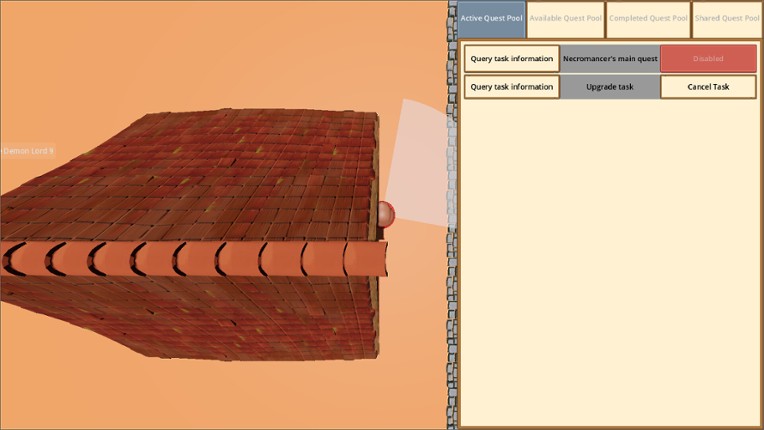Select the Completed Quest Pool tab

648,19
